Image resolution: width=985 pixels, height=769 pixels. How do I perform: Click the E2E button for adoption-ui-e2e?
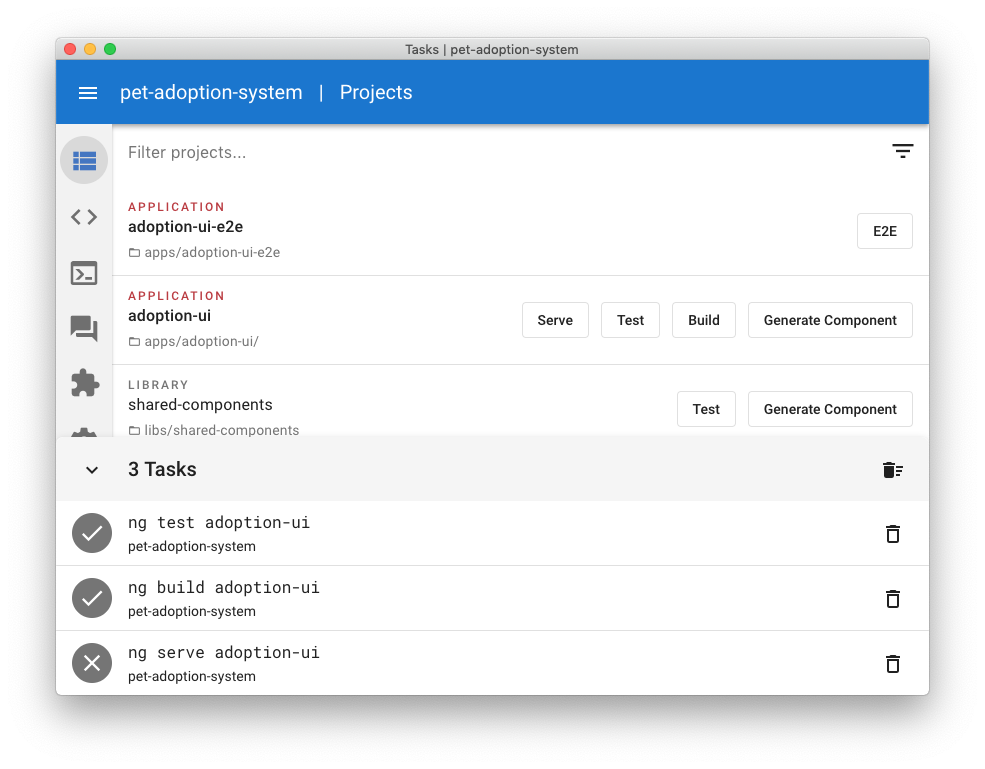click(x=884, y=231)
